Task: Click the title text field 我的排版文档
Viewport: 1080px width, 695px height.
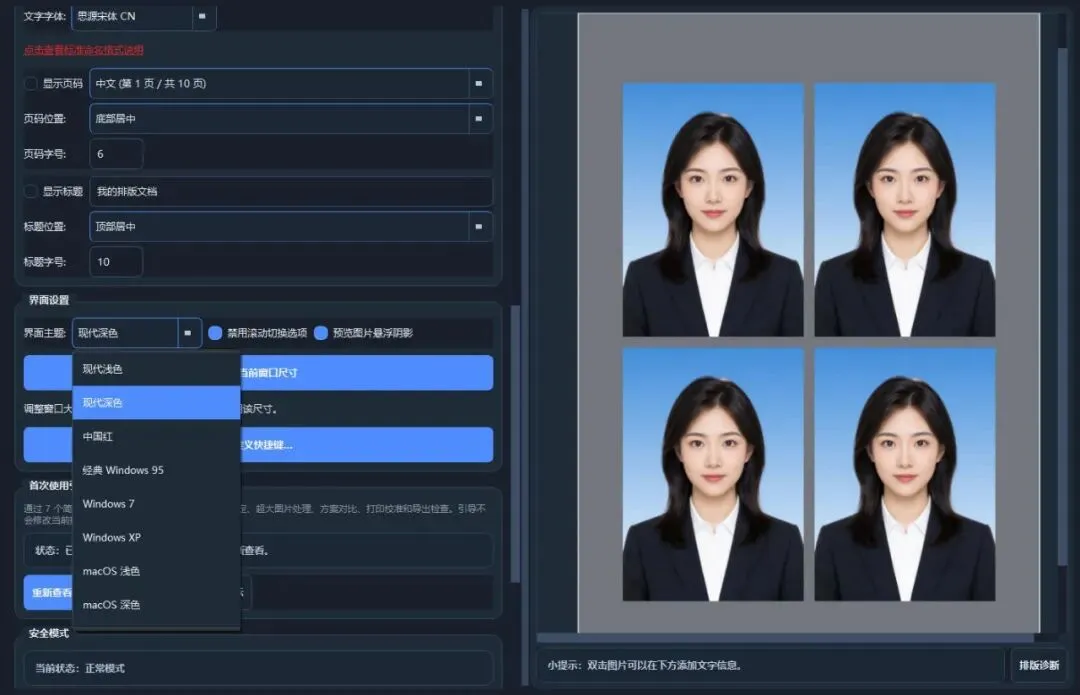Action: click(291, 191)
